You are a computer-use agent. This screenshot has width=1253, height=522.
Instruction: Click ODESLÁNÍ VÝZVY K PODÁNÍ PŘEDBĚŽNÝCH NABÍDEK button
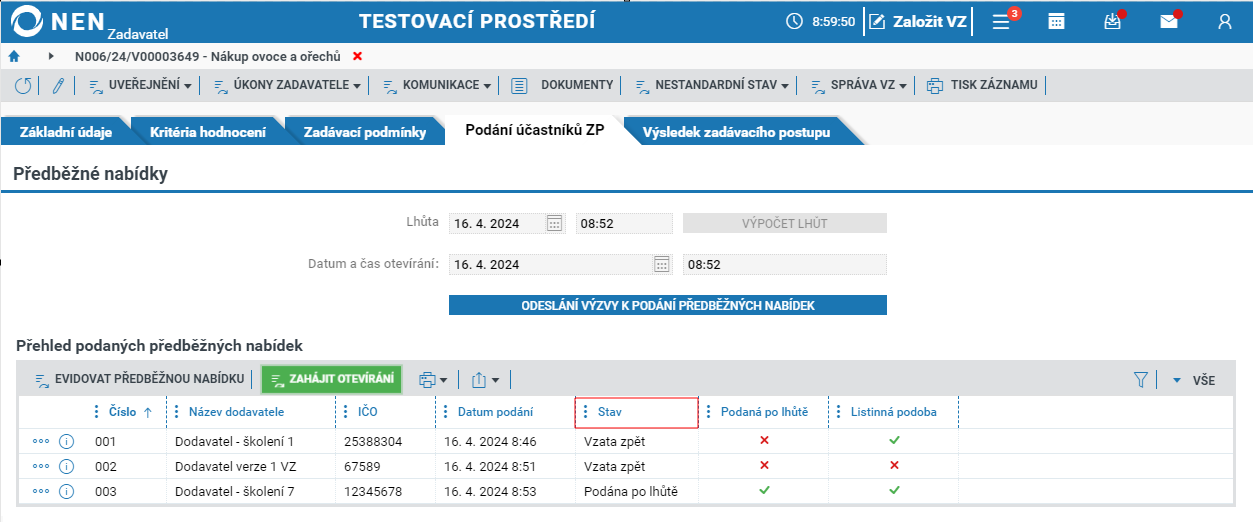[x=668, y=305]
